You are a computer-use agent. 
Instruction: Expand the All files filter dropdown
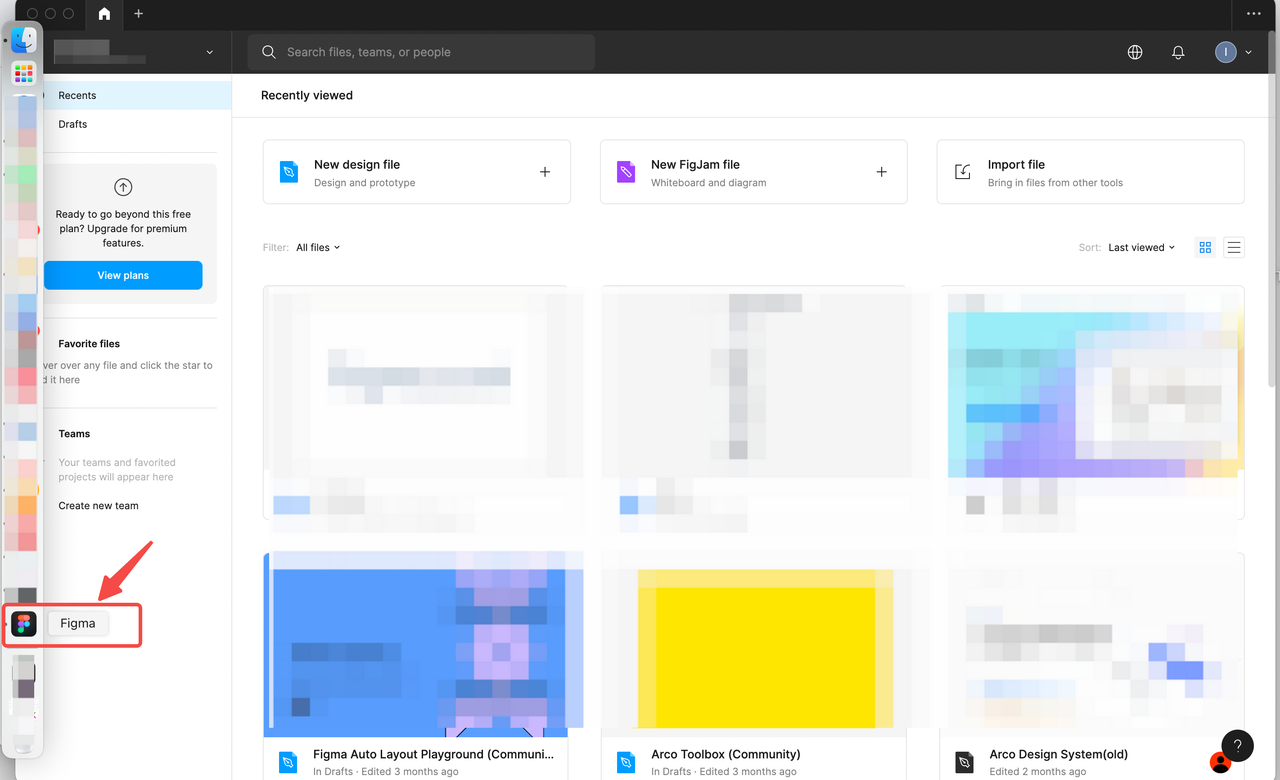(x=318, y=247)
